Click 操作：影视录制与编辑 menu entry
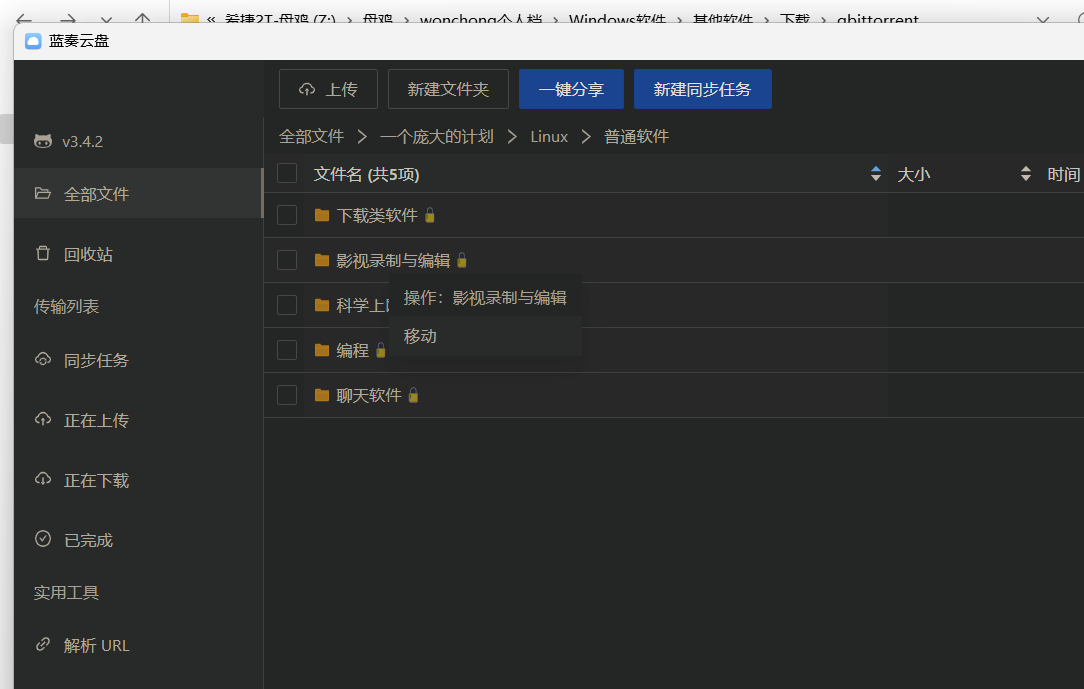Screen dimensions: 1084x689 pos(486,296)
